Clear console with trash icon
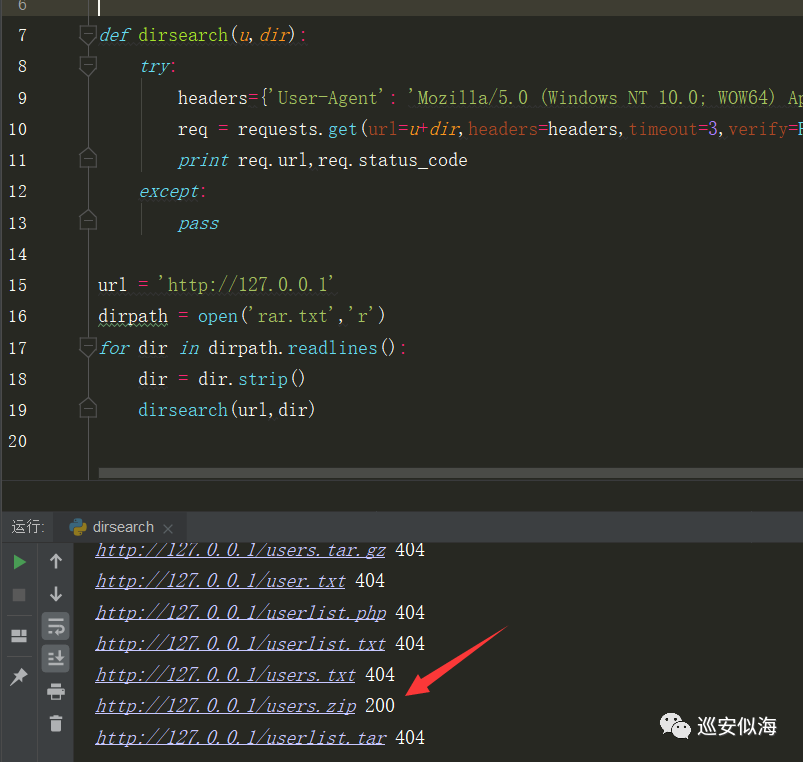Viewport: 803px width, 762px height. pyautogui.click(x=56, y=724)
